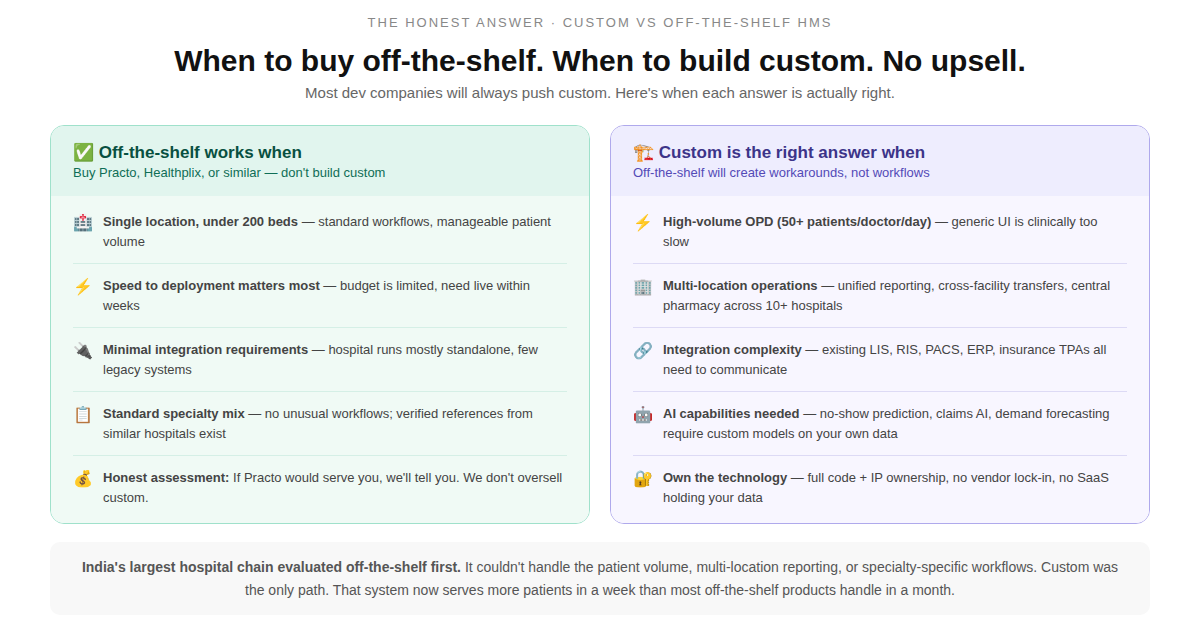Select the "Custom is the right answer when" heading

click(791, 152)
